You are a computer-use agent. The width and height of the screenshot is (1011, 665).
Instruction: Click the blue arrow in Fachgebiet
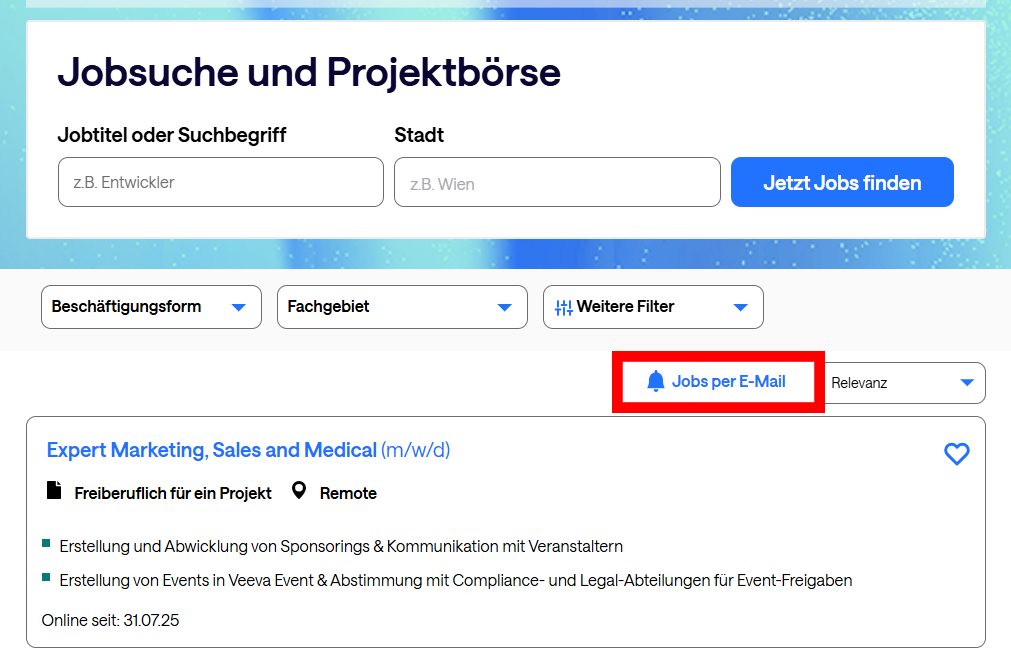505,307
